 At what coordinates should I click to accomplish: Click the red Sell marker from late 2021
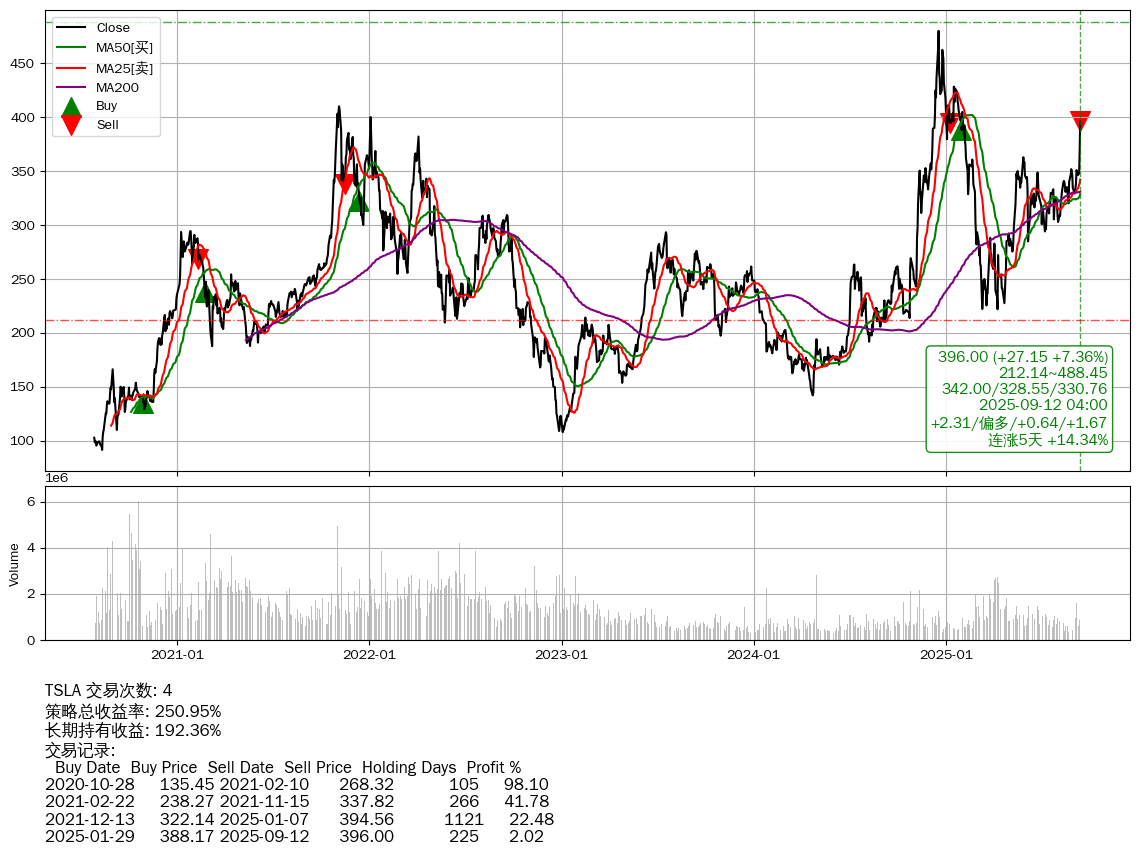click(345, 184)
